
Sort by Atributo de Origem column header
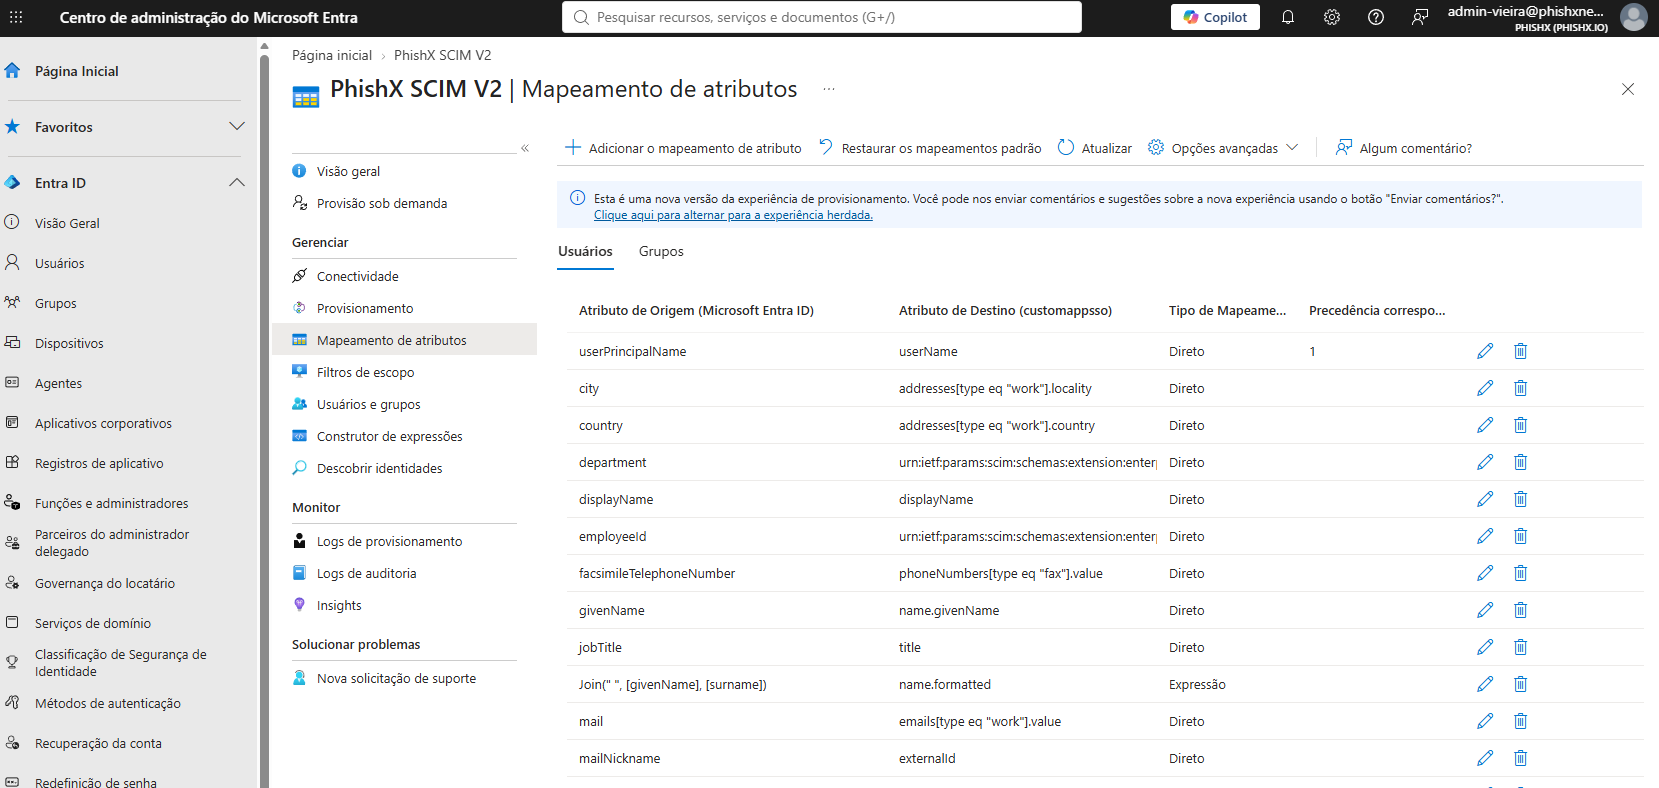click(x=696, y=310)
